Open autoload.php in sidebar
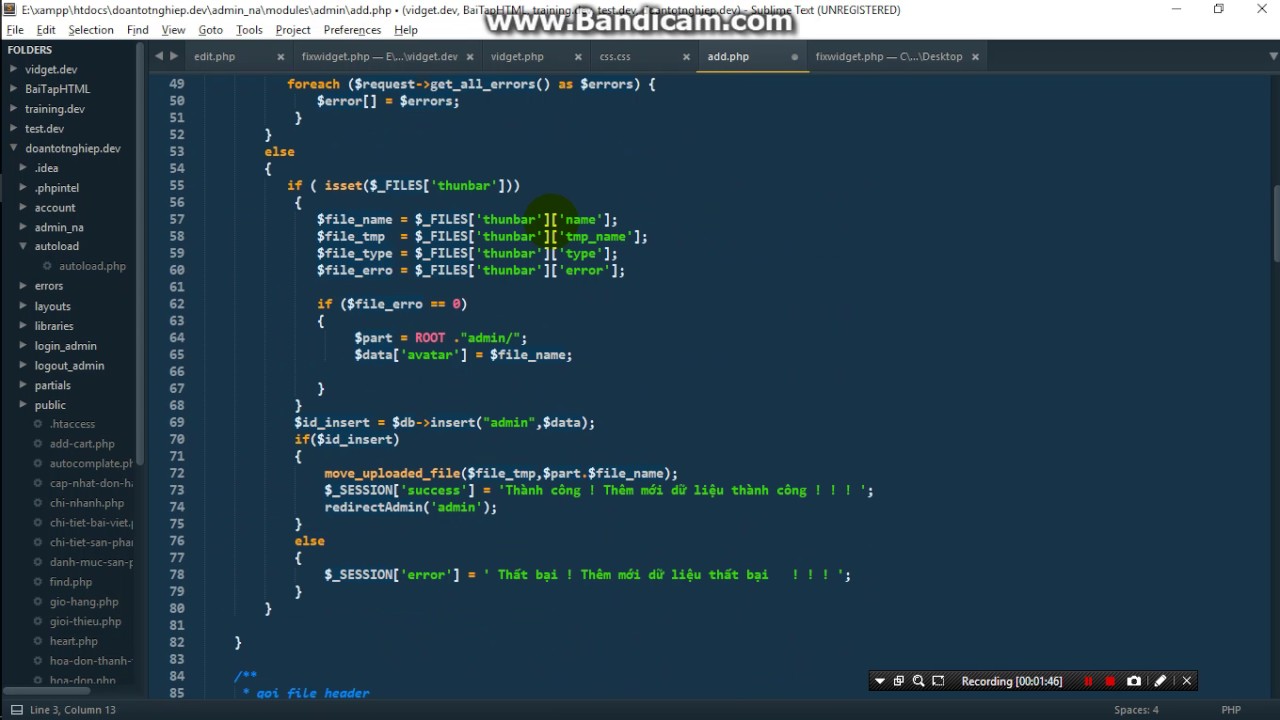The height and width of the screenshot is (720, 1280). (x=92, y=266)
